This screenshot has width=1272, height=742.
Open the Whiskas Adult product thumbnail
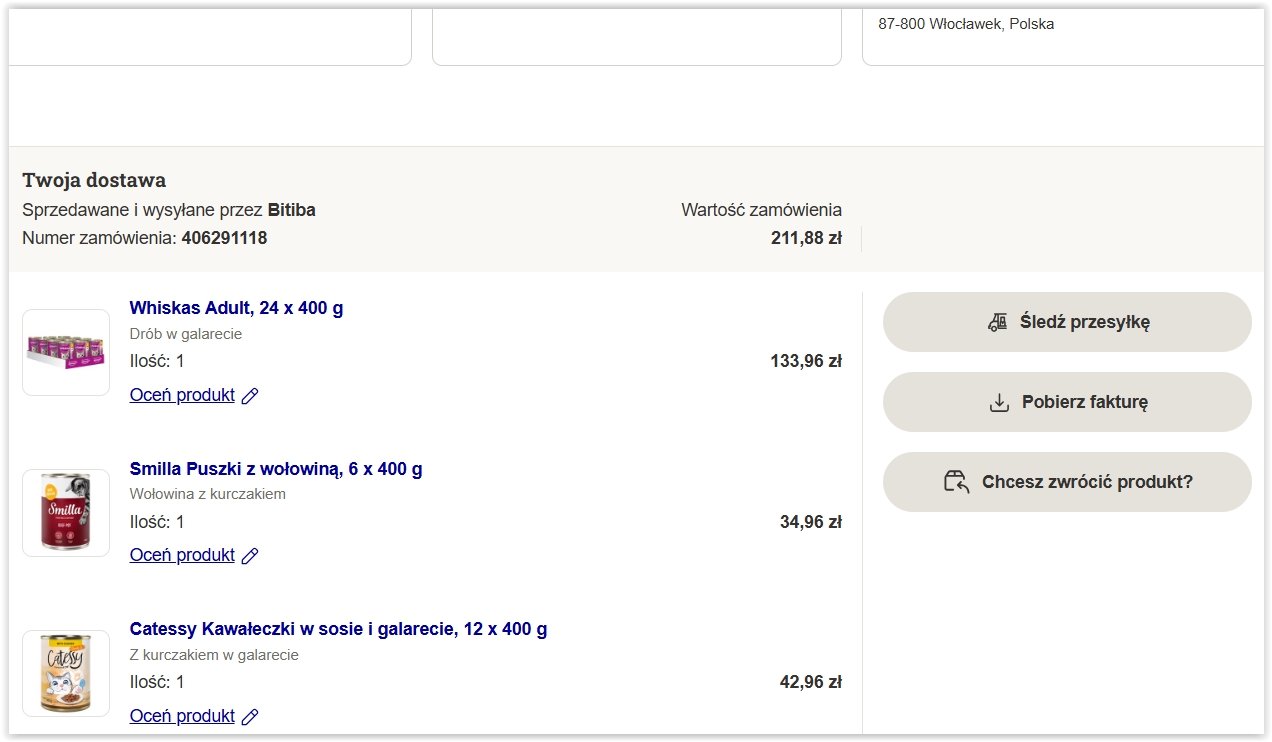coord(66,352)
